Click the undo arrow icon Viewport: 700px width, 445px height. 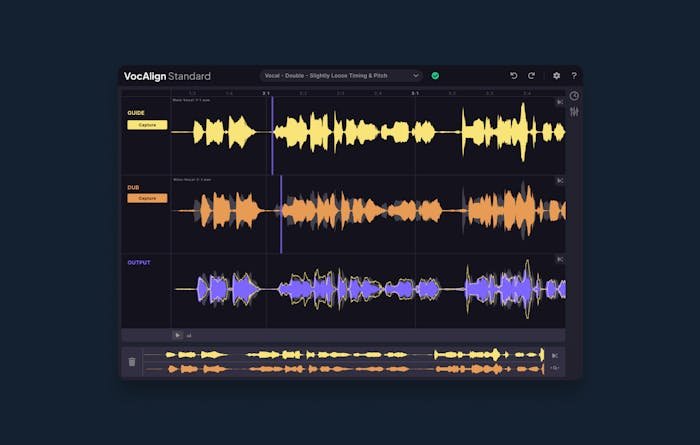tap(513, 75)
